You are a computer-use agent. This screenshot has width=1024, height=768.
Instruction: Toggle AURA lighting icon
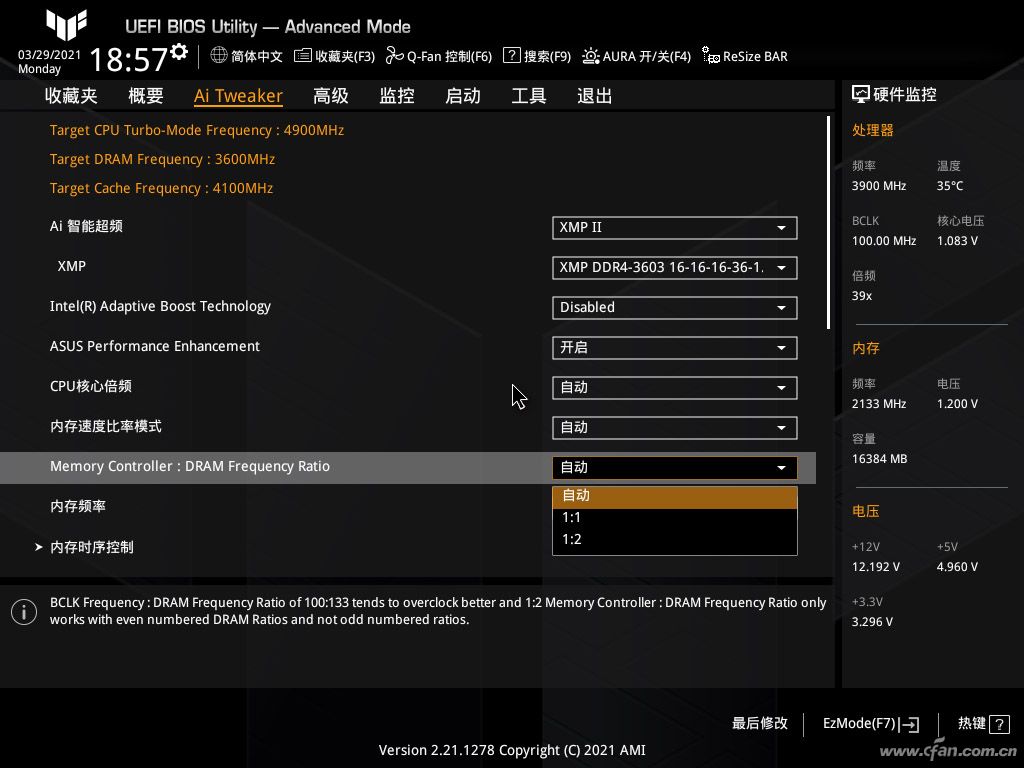(x=590, y=56)
